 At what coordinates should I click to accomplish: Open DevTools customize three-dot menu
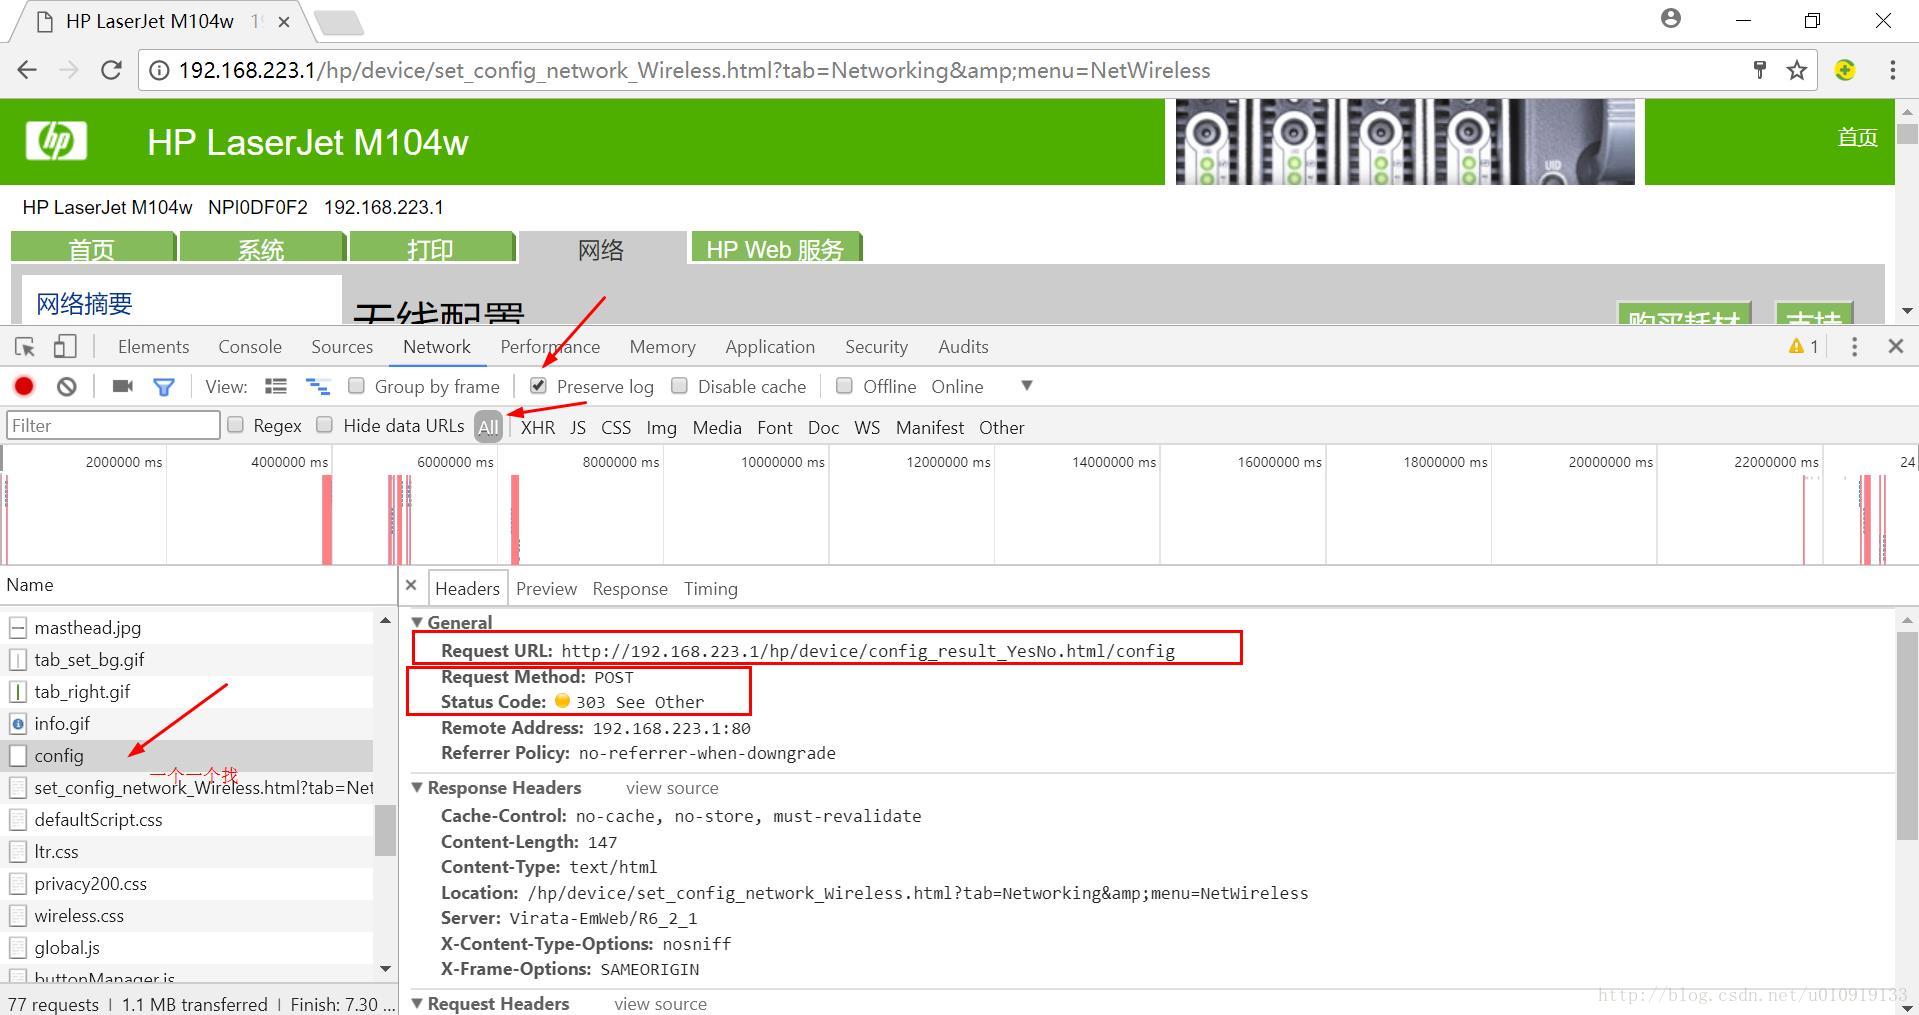tap(1854, 346)
